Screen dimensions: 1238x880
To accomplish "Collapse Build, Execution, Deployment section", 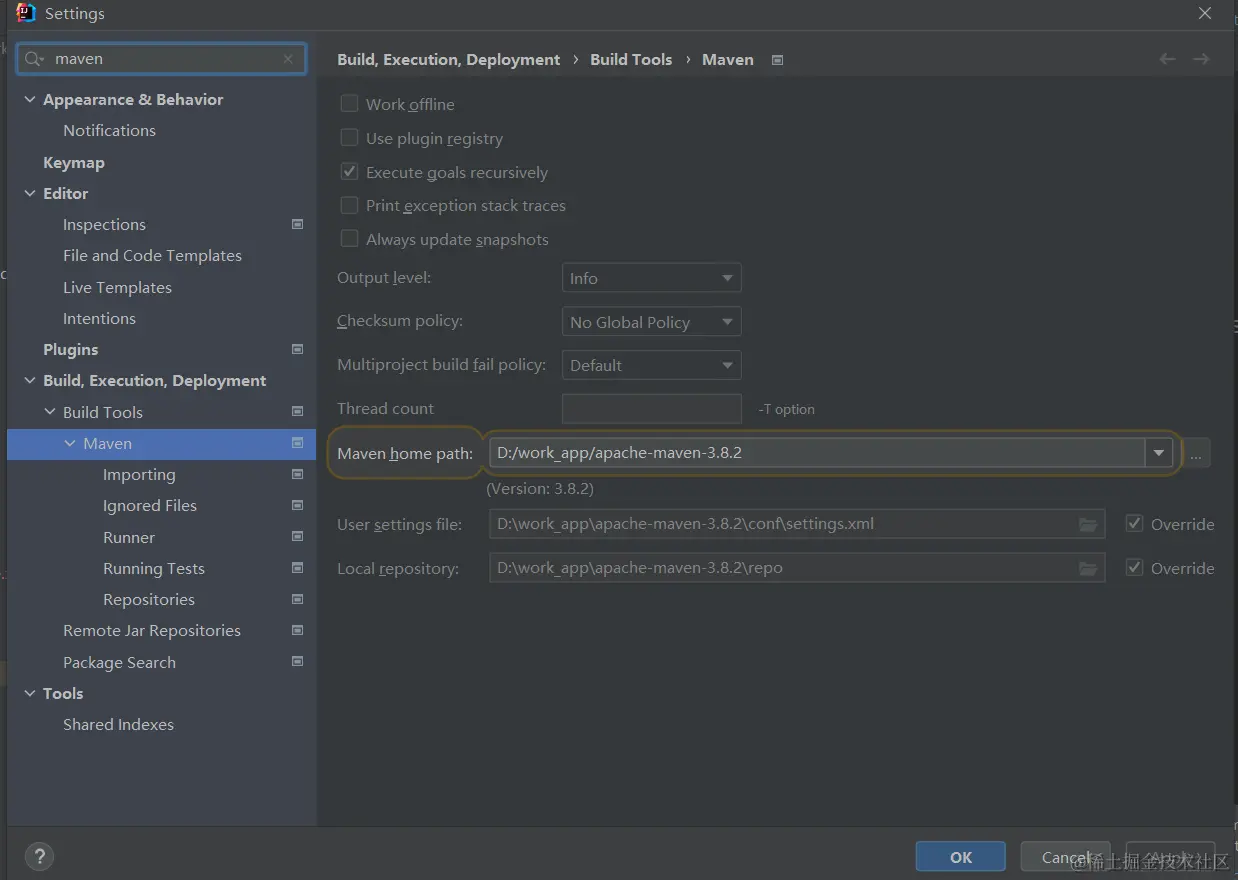I will (30, 380).
